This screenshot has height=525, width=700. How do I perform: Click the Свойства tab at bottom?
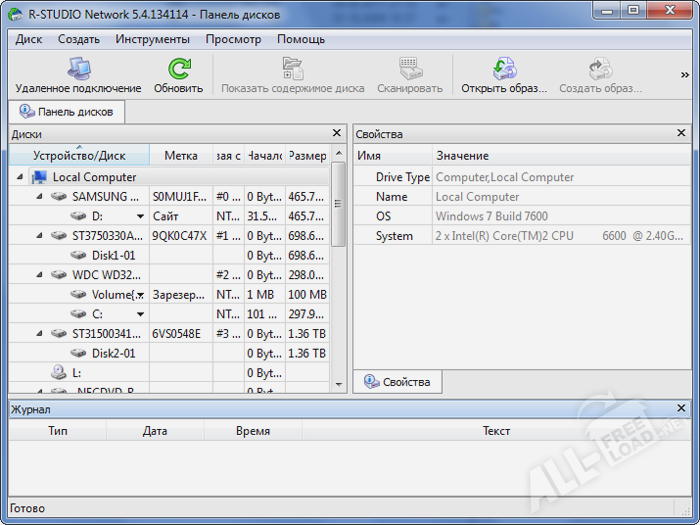(x=398, y=382)
